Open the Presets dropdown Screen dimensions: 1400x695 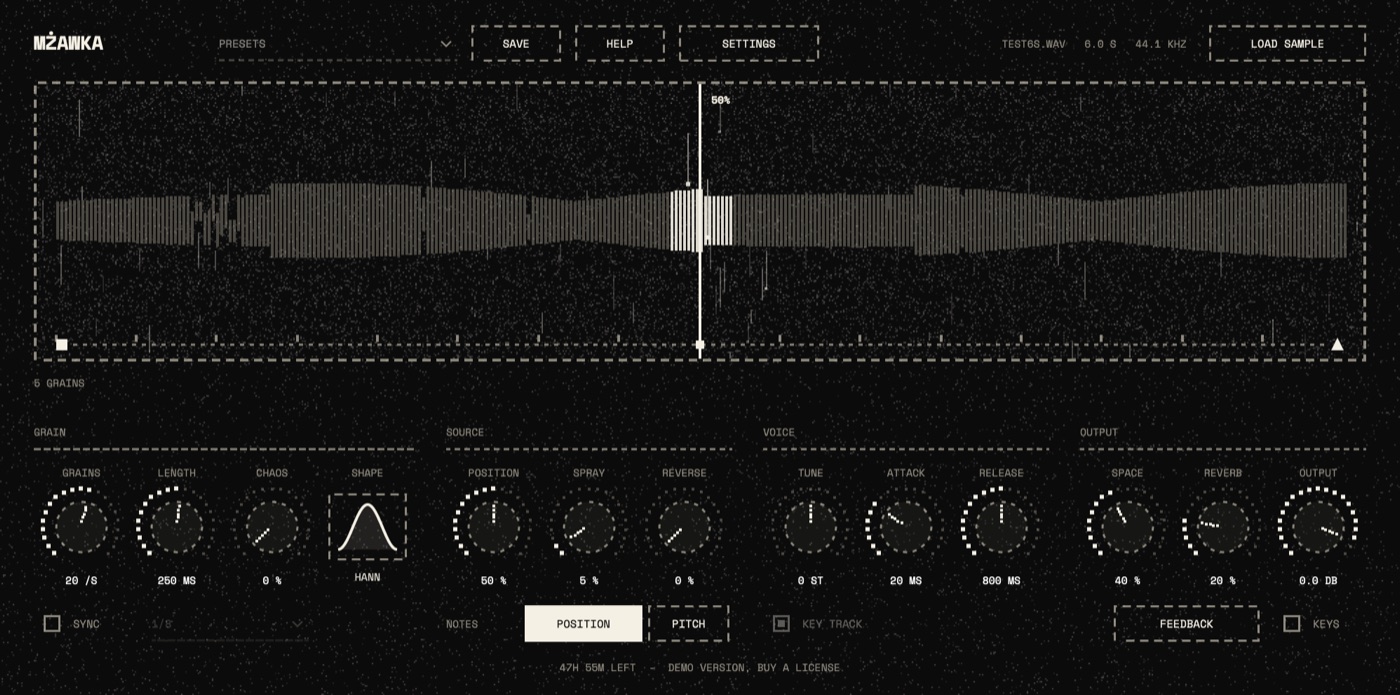coord(336,44)
